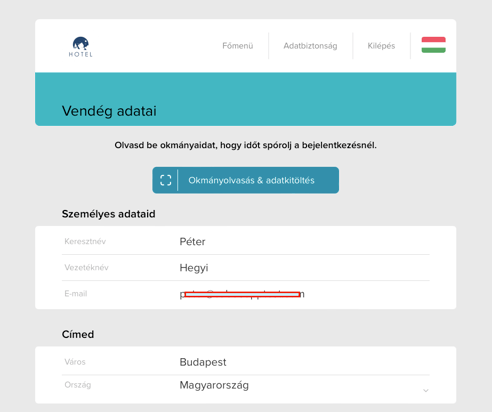Start Okmányolvasás & adatkitöltés
The height and width of the screenshot is (412, 492).
tap(246, 180)
